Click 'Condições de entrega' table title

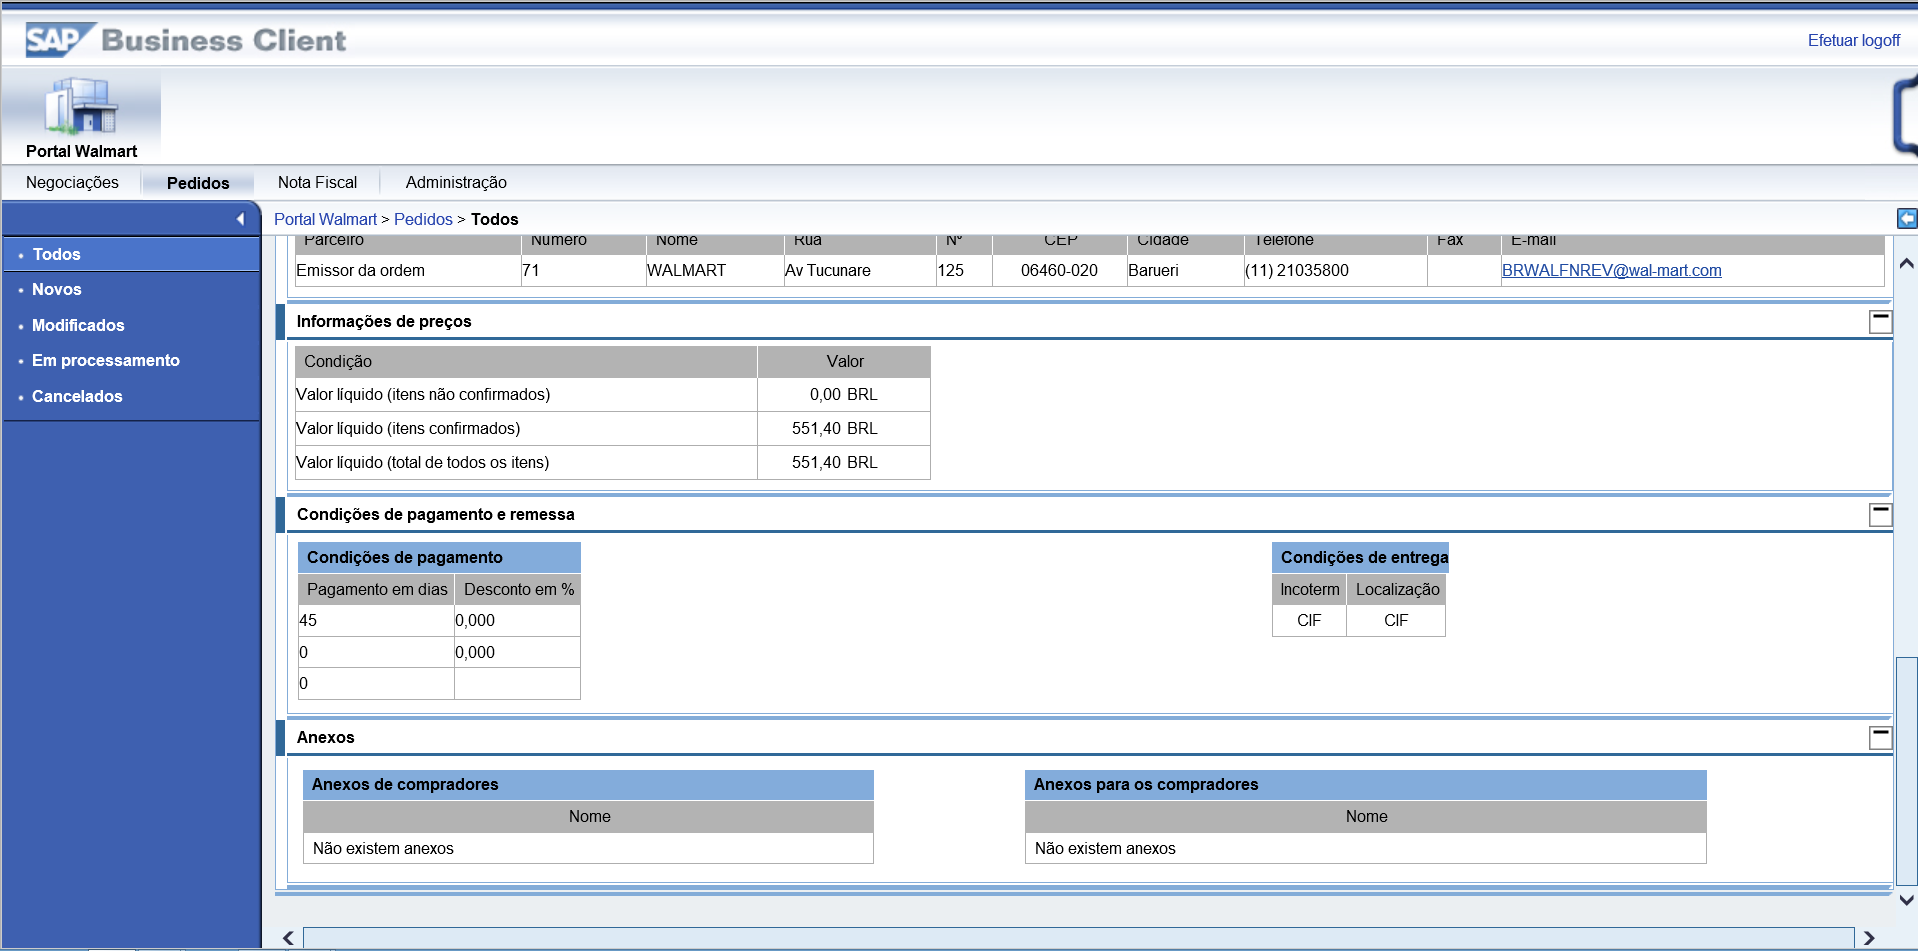pos(1360,557)
